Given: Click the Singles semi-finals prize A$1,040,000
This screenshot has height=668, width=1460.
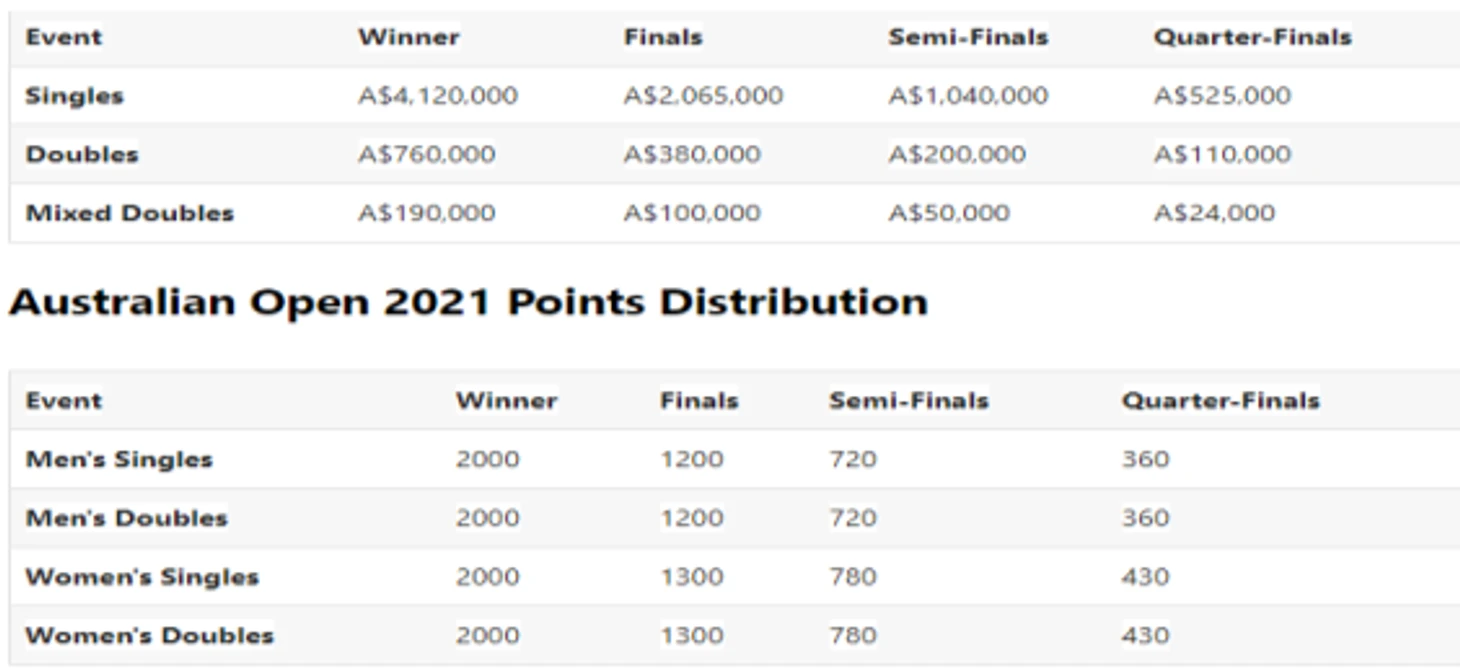Looking at the screenshot, I should click(x=968, y=96).
